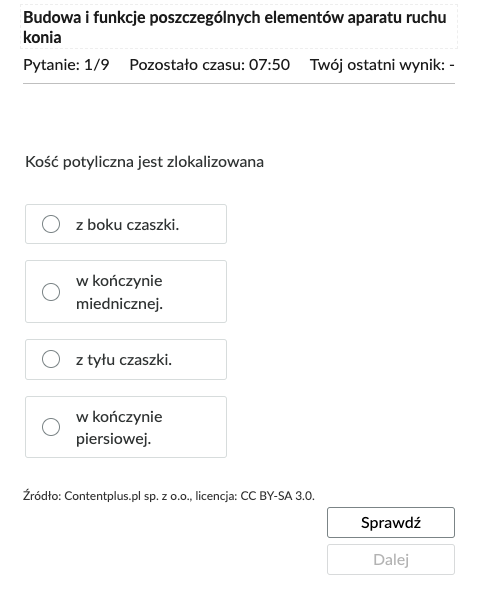The height and width of the screenshot is (592, 497).
Task: Click the question text 'Kość potyliczna jest zlokalizowana'
Action: coord(144,162)
